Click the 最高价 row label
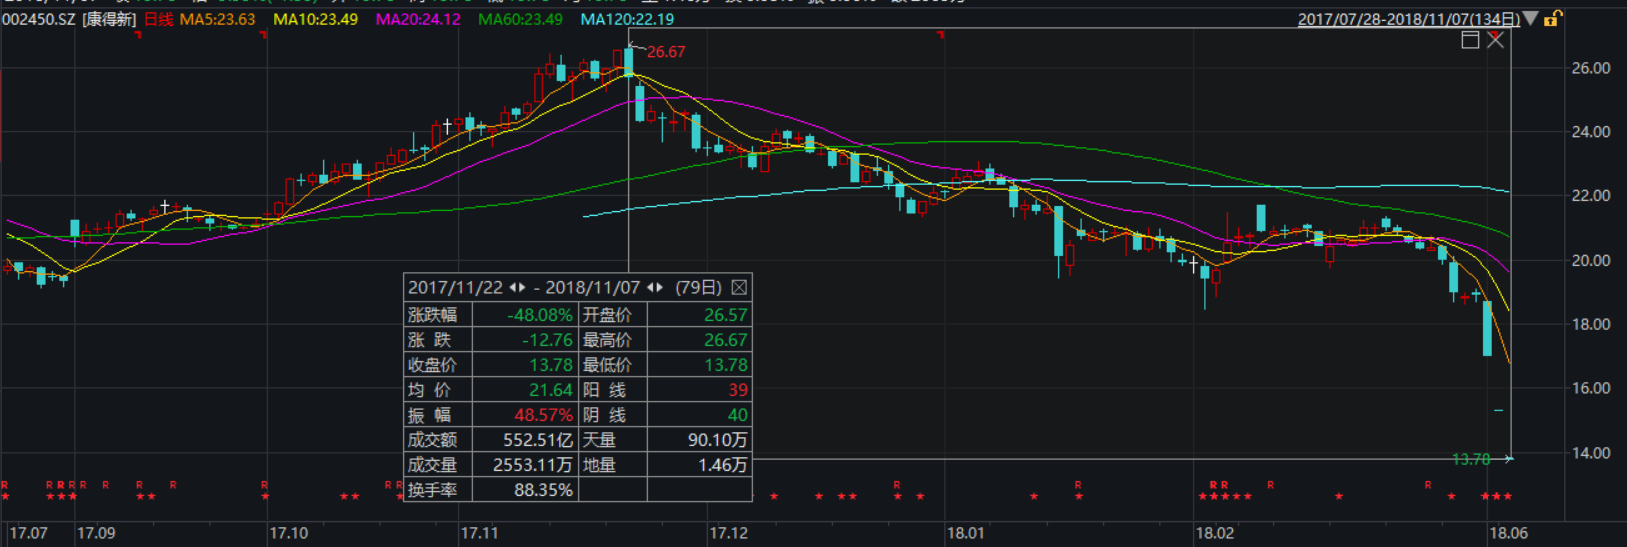The image size is (1627, 547). coord(607,340)
